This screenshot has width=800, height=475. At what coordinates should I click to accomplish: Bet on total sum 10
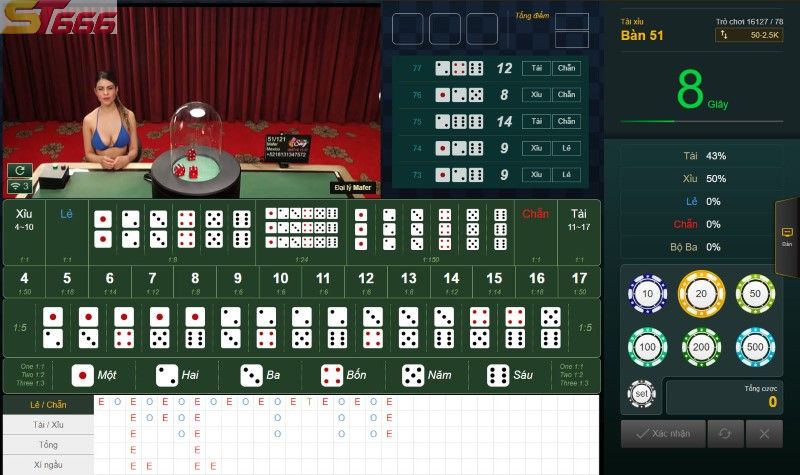[280, 283]
